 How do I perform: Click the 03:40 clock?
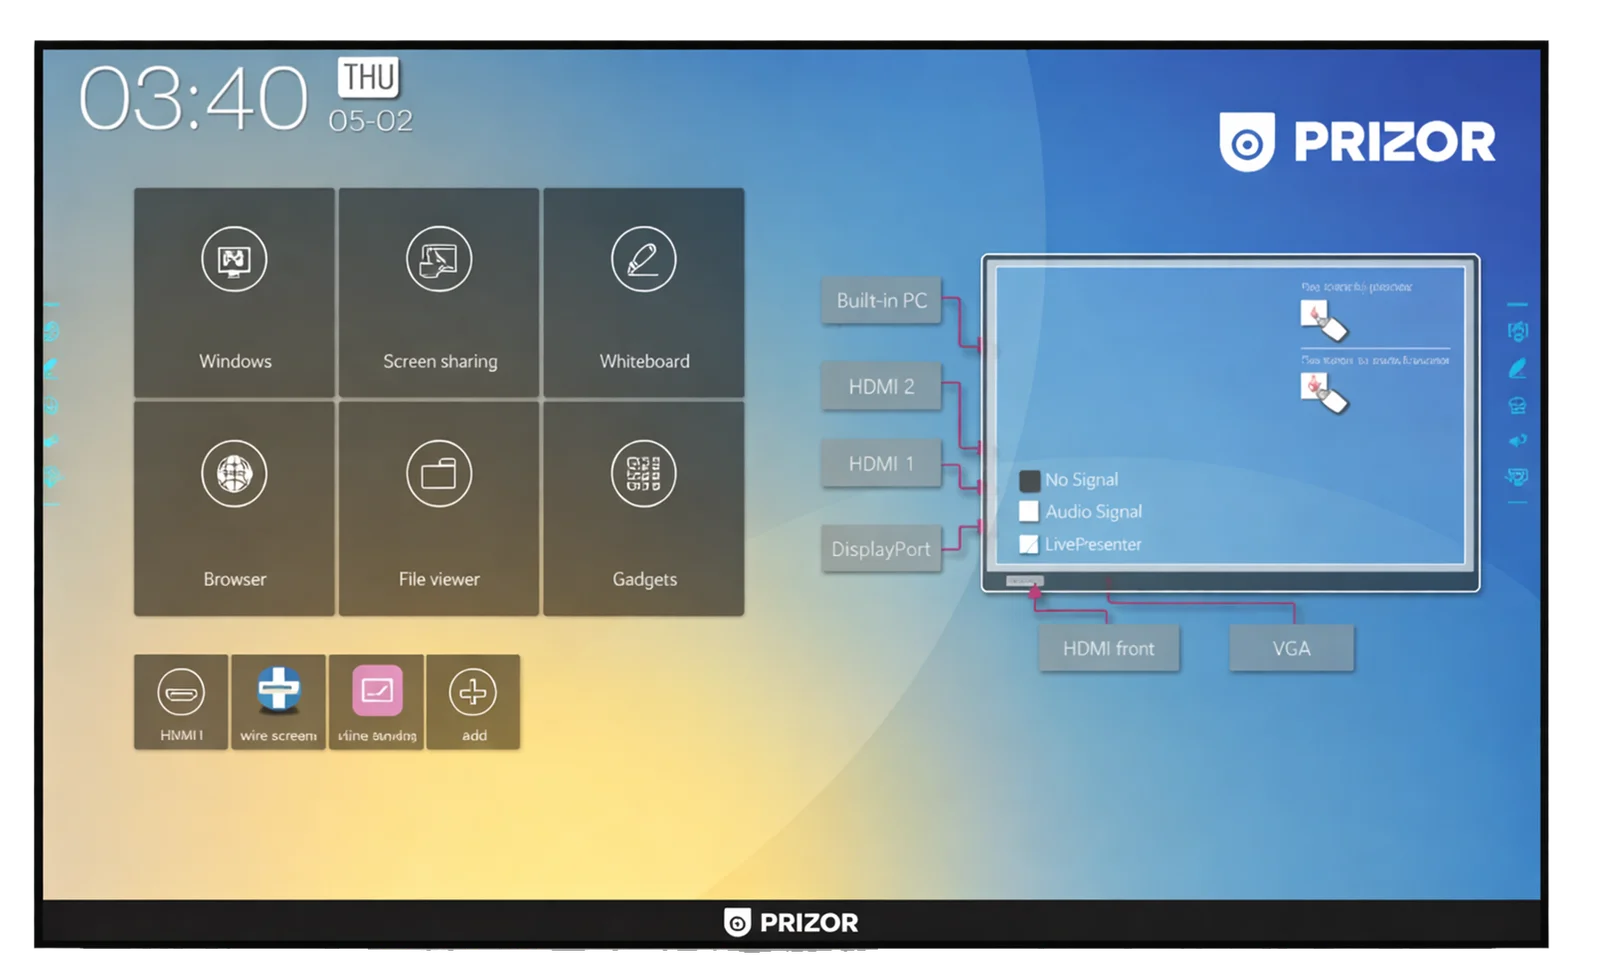(194, 98)
